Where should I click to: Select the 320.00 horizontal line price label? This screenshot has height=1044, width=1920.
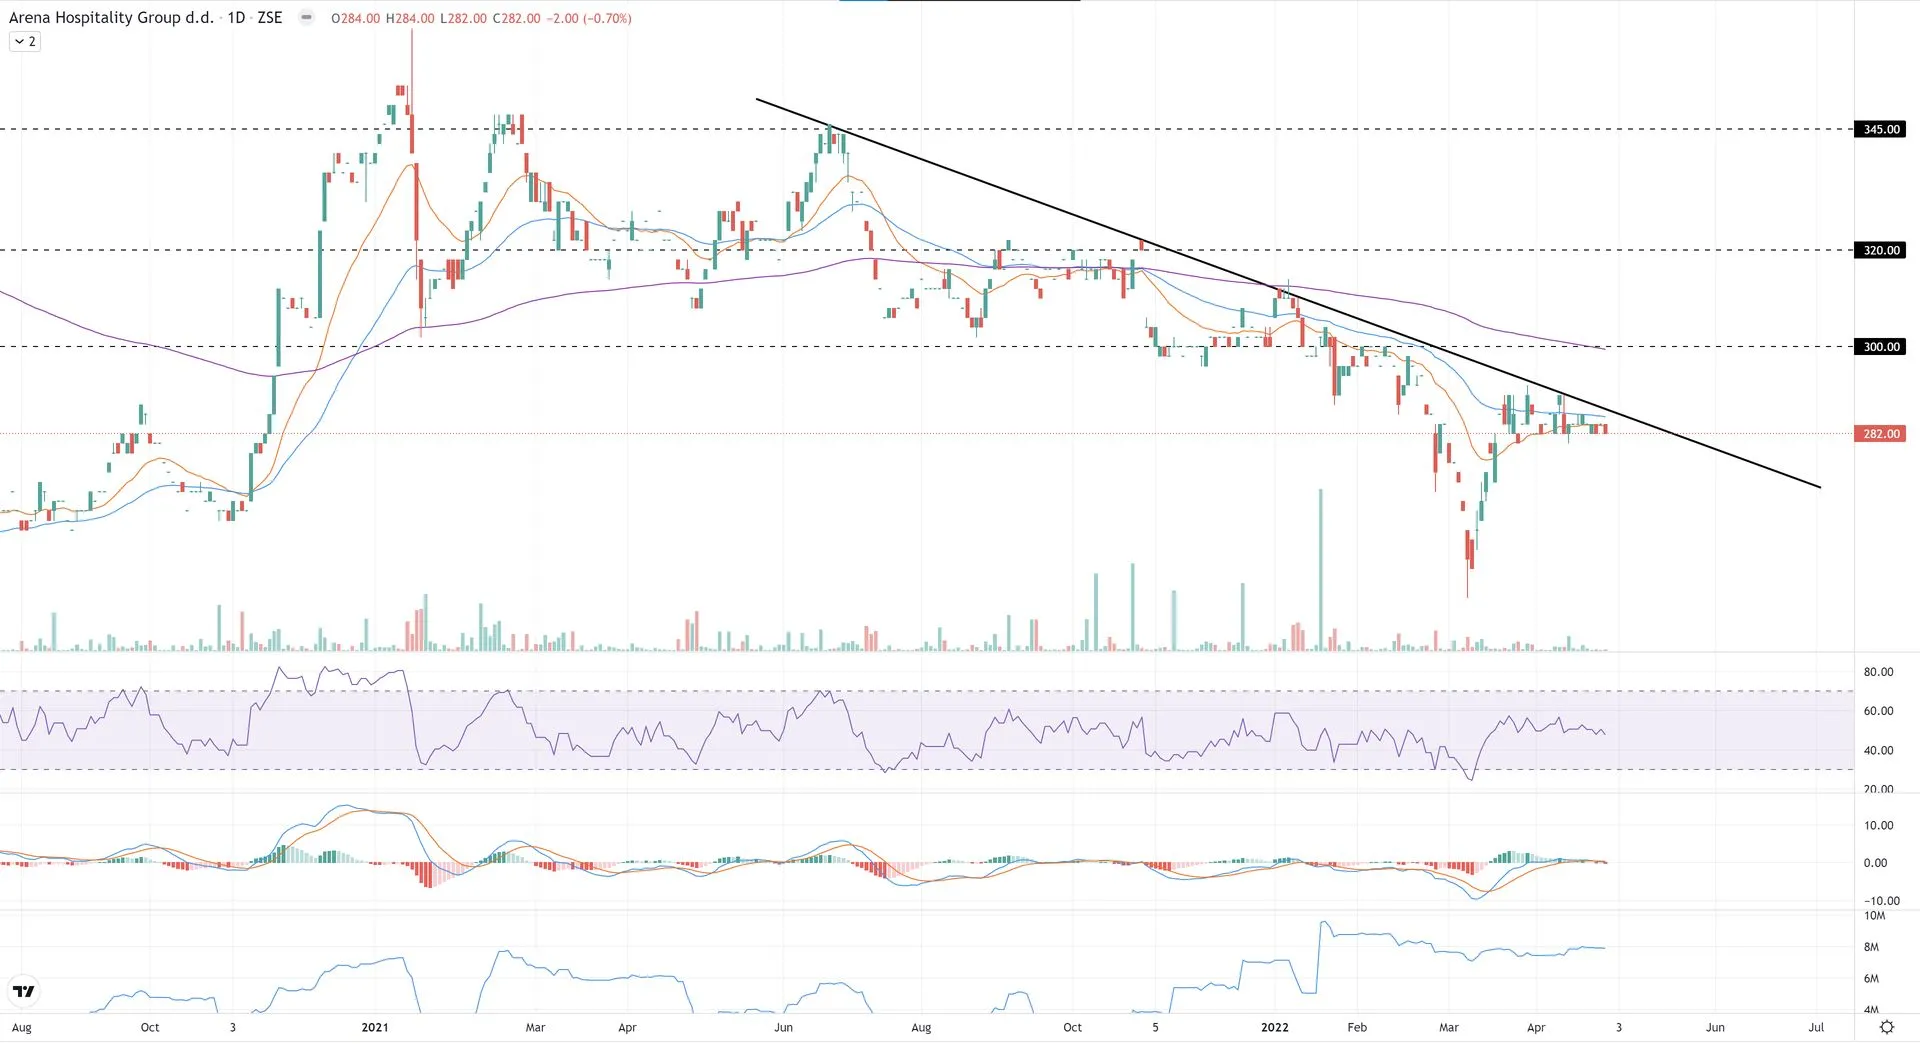click(1880, 250)
